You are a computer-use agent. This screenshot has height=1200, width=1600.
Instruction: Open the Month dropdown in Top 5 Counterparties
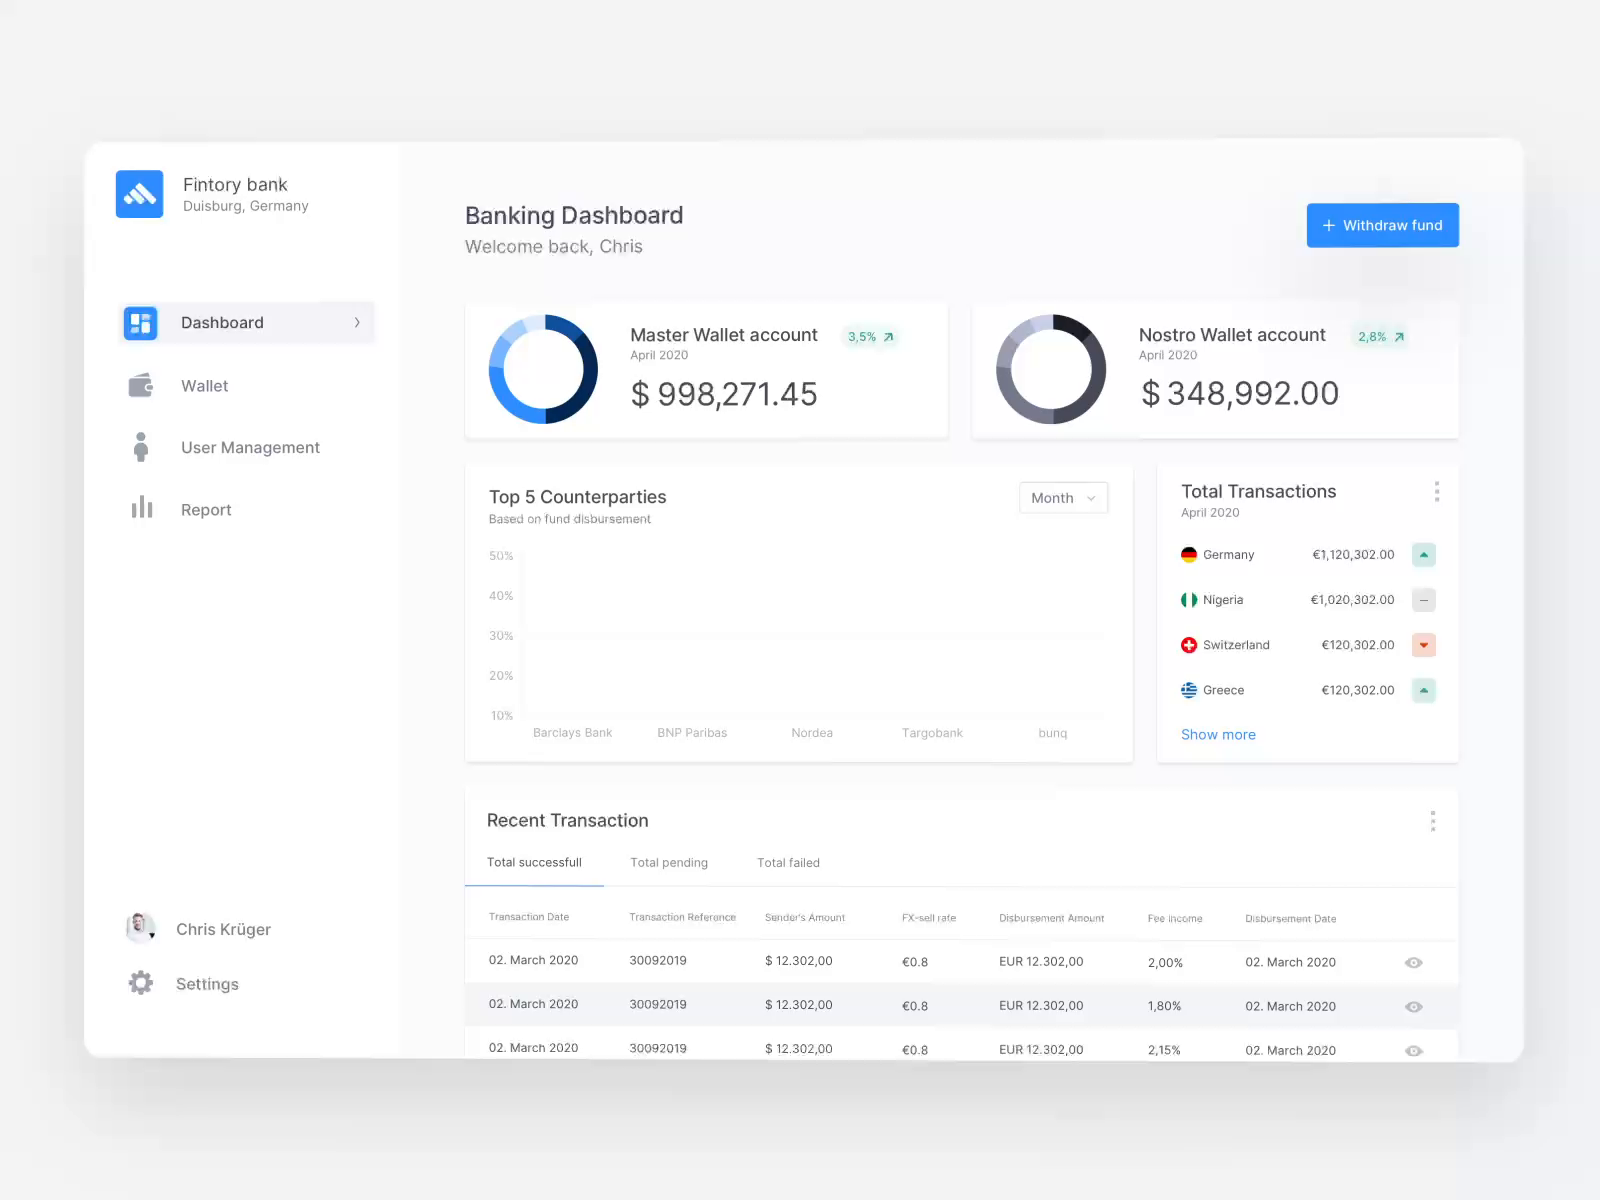coord(1063,497)
